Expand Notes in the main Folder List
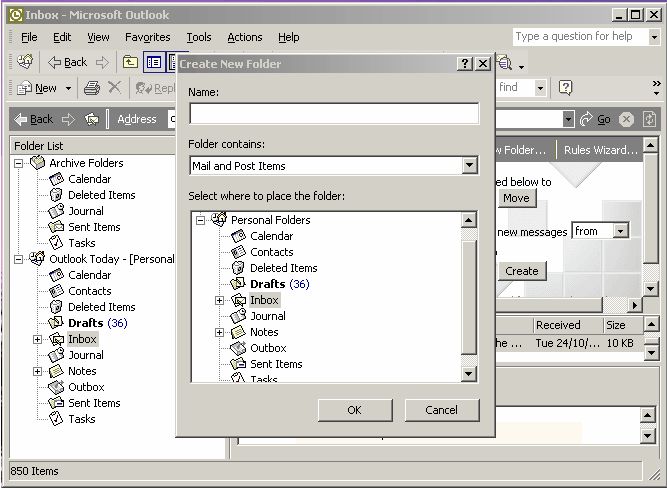 pos(37,371)
